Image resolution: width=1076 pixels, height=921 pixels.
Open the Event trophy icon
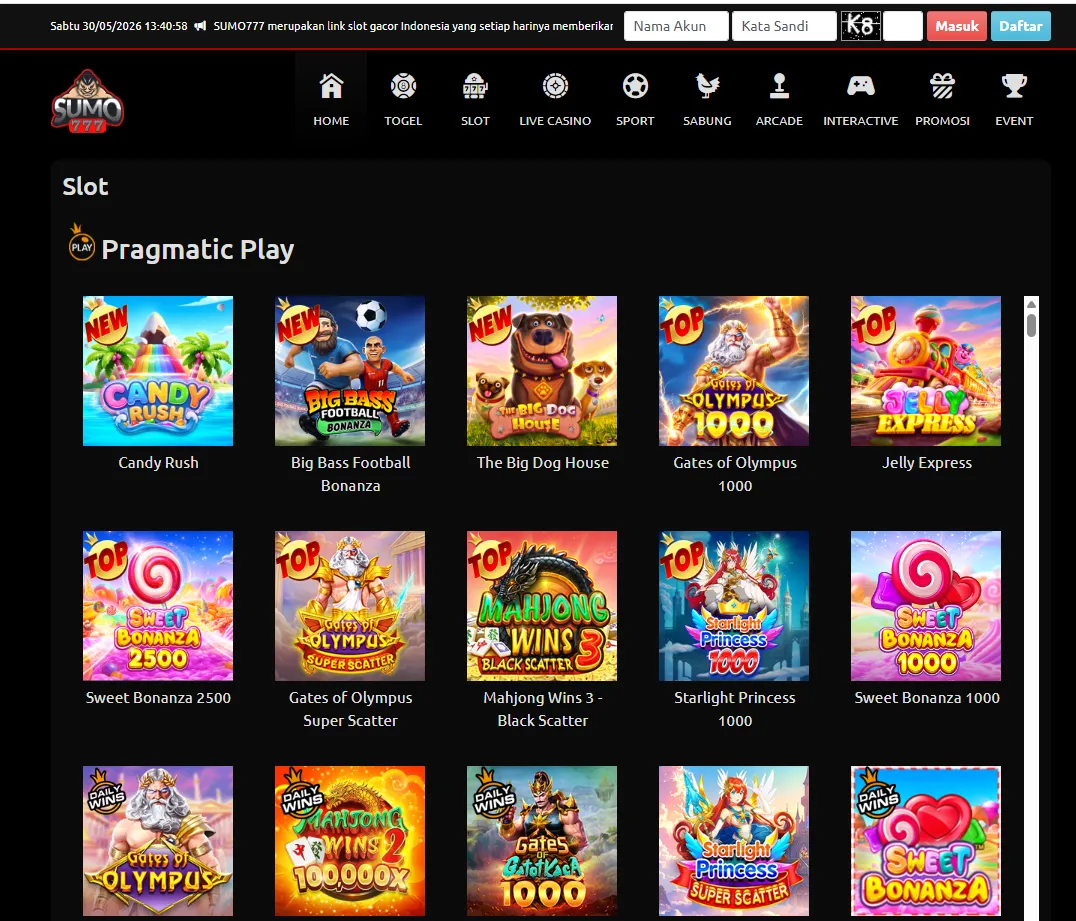1014,86
